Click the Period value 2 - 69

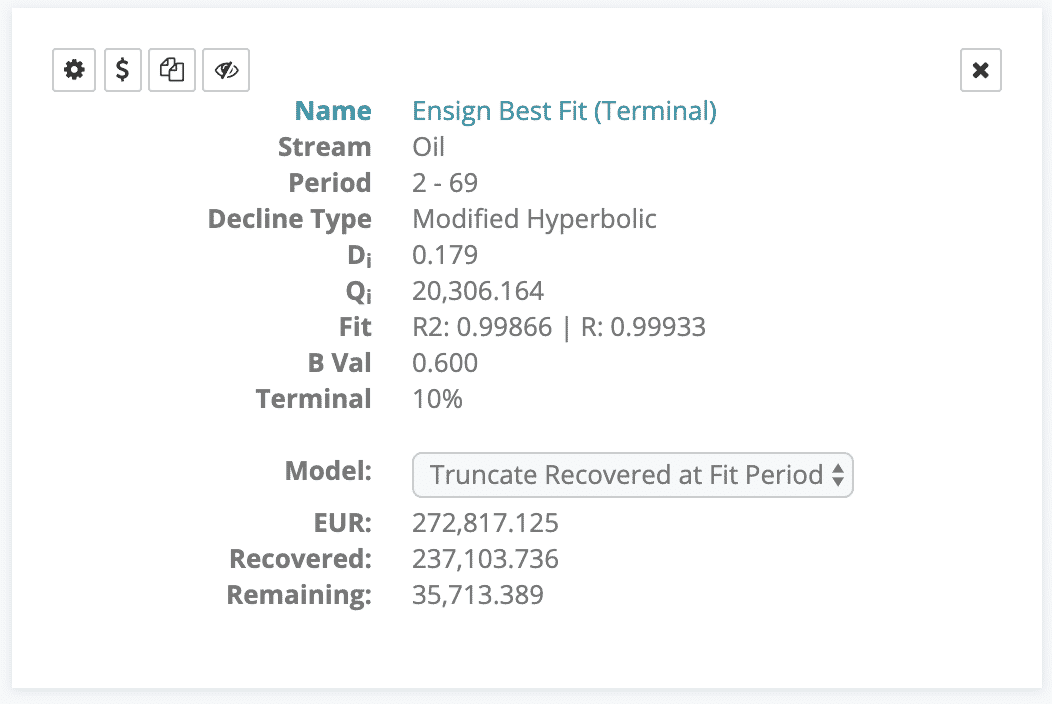(x=445, y=183)
